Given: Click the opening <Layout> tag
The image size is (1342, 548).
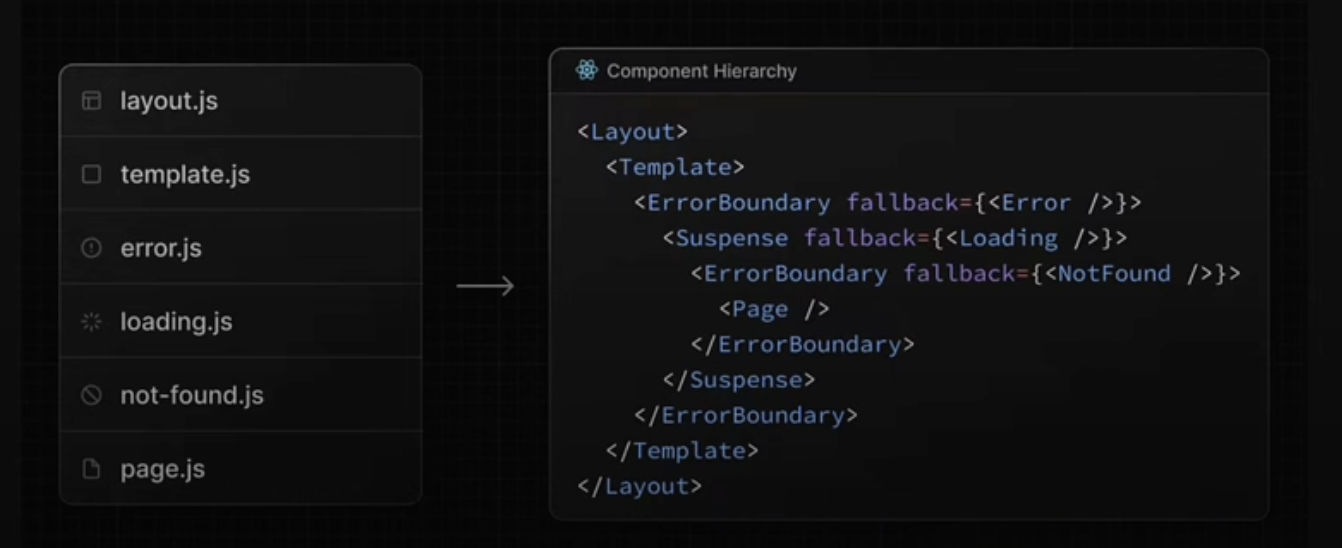Looking at the screenshot, I should tap(632, 132).
